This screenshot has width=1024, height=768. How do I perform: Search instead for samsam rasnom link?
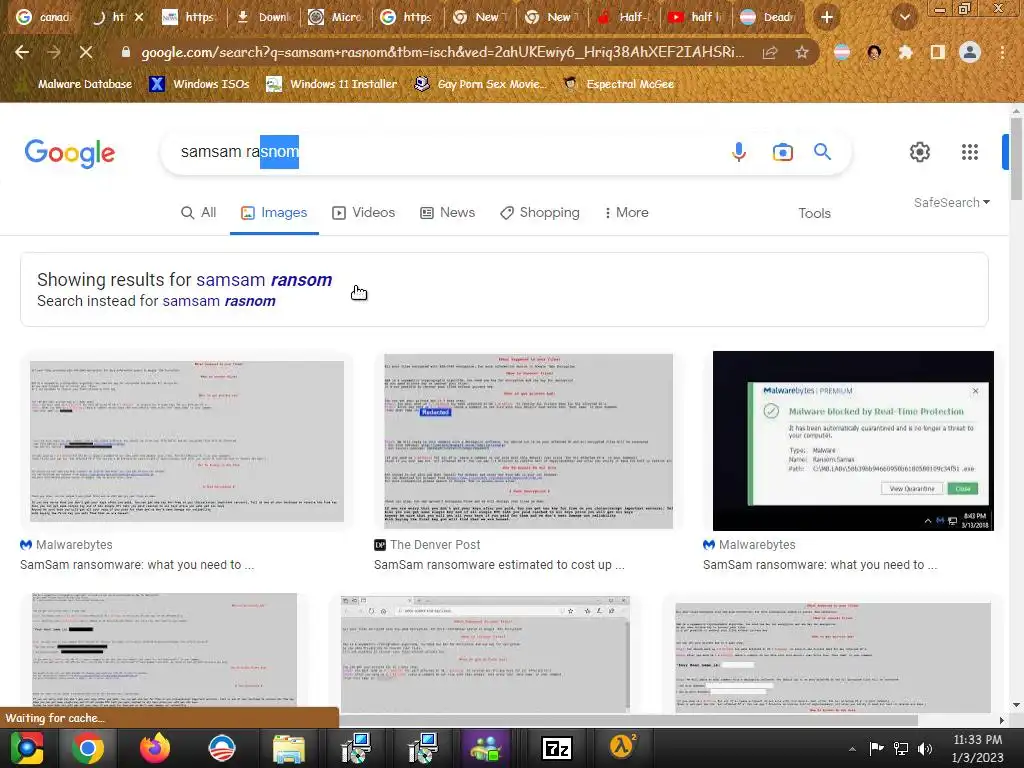tap(219, 301)
